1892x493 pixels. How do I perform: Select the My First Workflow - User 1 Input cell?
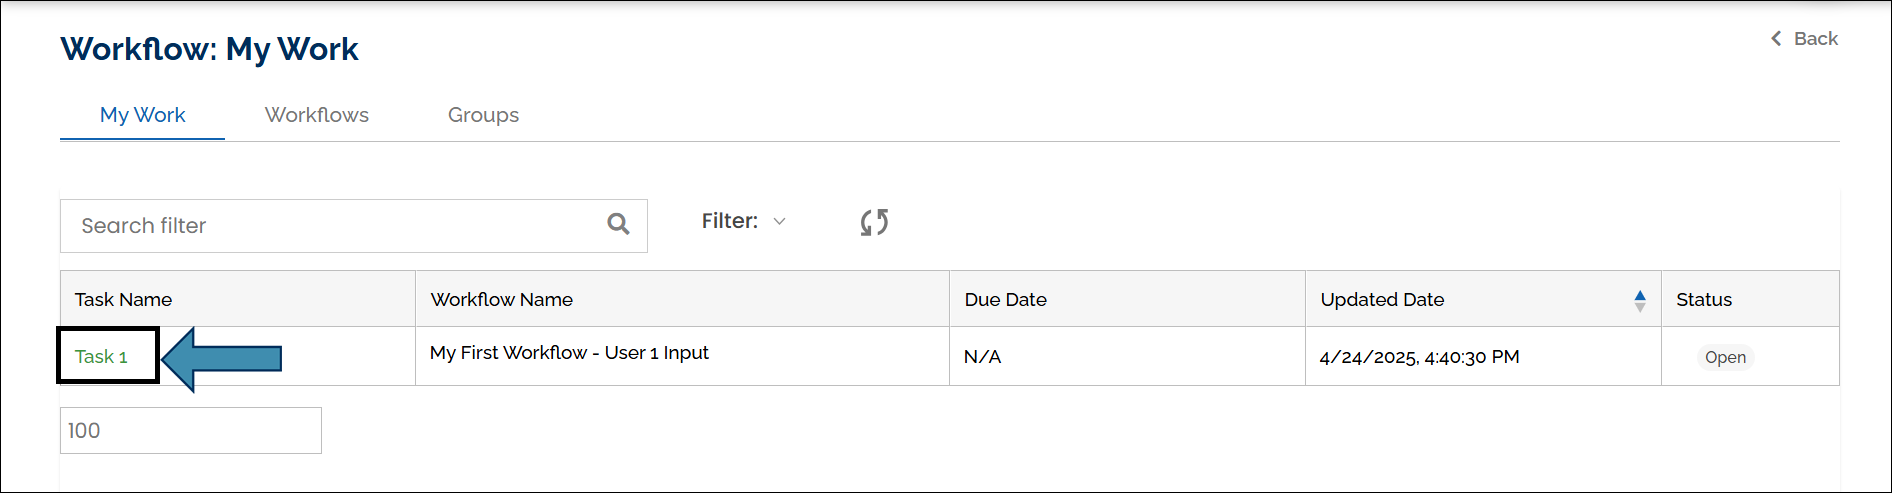pos(569,353)
